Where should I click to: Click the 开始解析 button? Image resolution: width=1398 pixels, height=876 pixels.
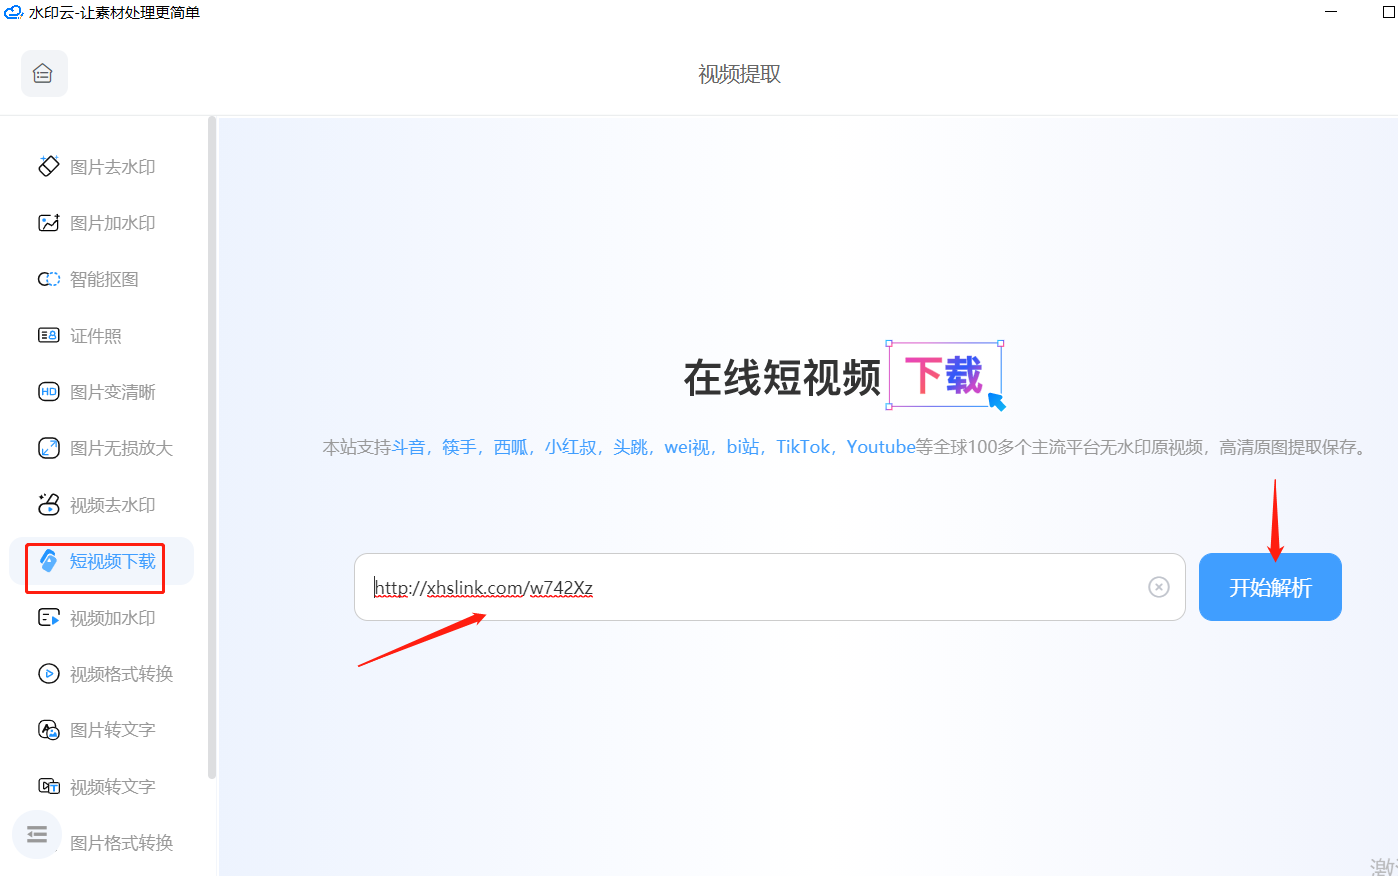[1270, 587]
